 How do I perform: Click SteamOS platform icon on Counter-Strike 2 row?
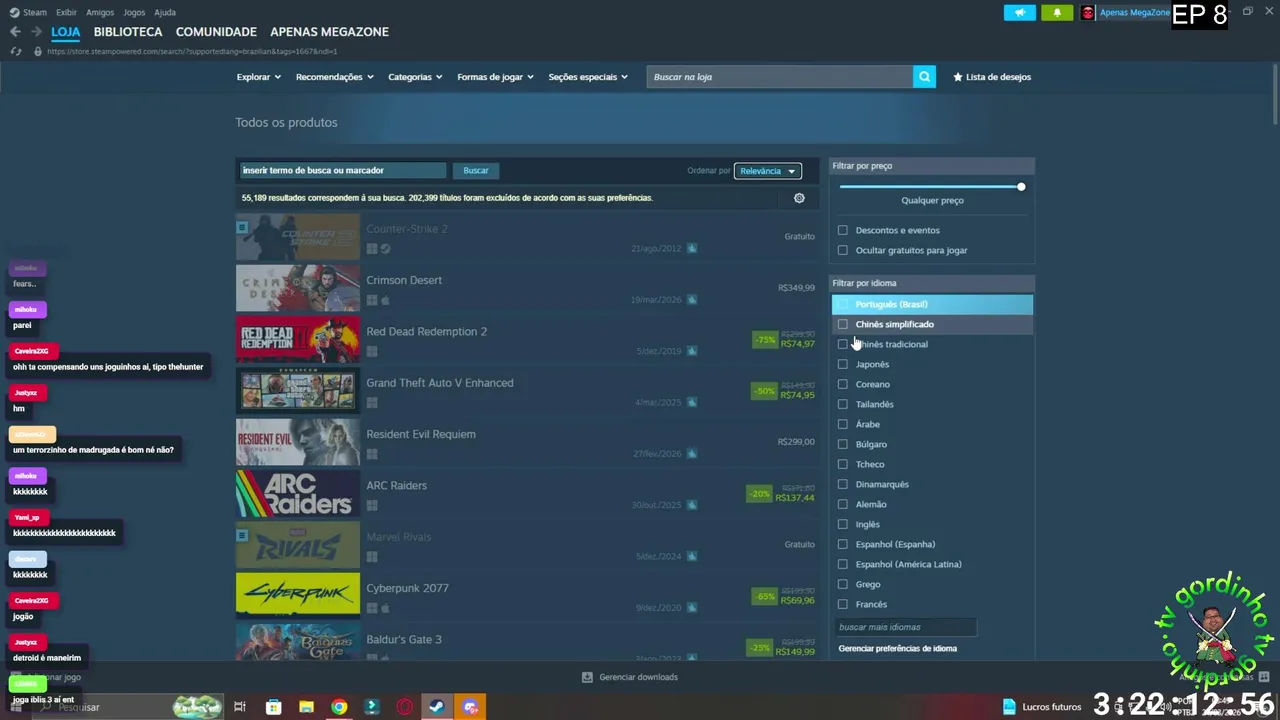pyautogui.click(x=385, y=249)
